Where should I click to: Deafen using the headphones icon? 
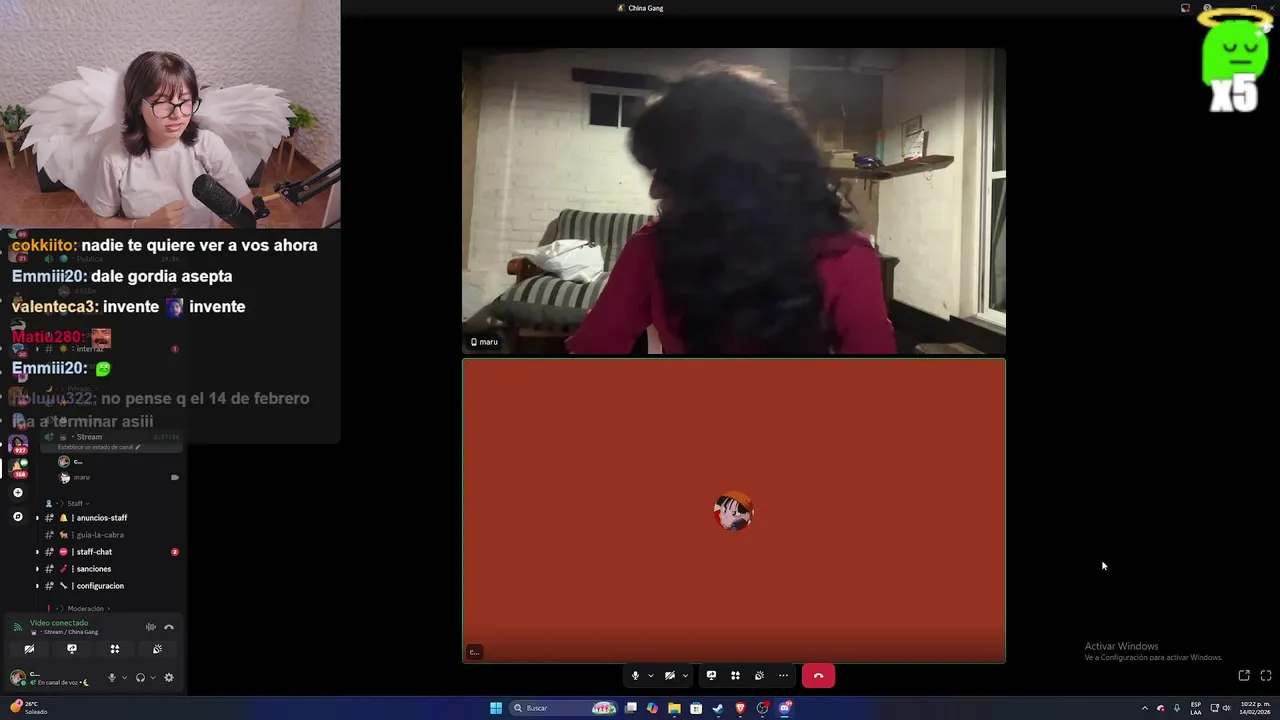pyautogui.click(x=140, y=677)
